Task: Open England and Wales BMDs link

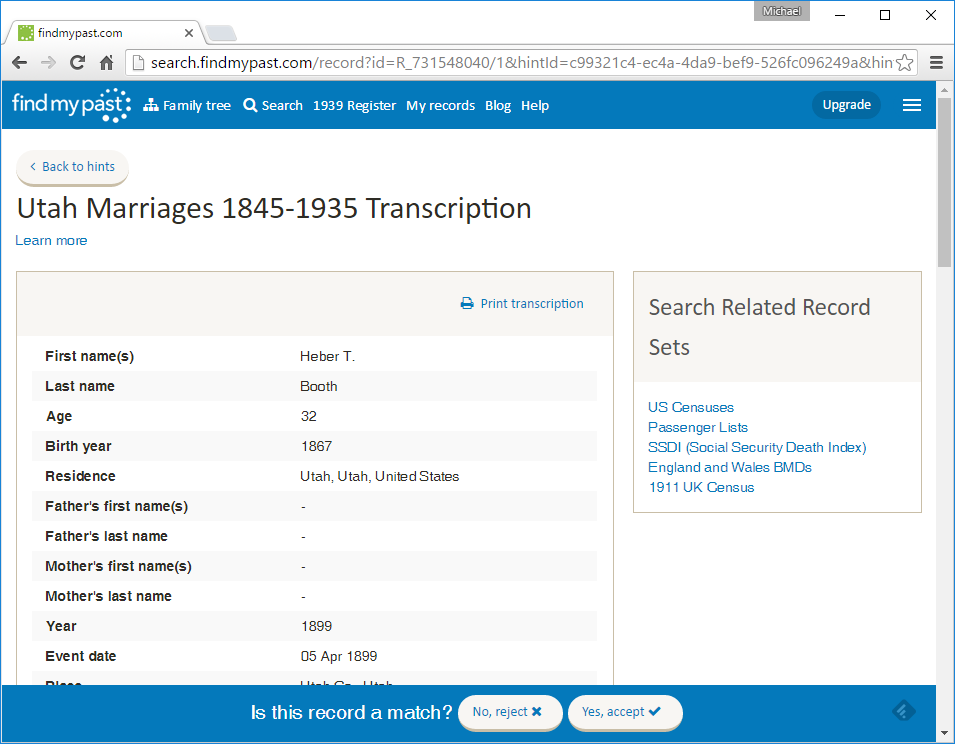Action: [x=730, y=468]
